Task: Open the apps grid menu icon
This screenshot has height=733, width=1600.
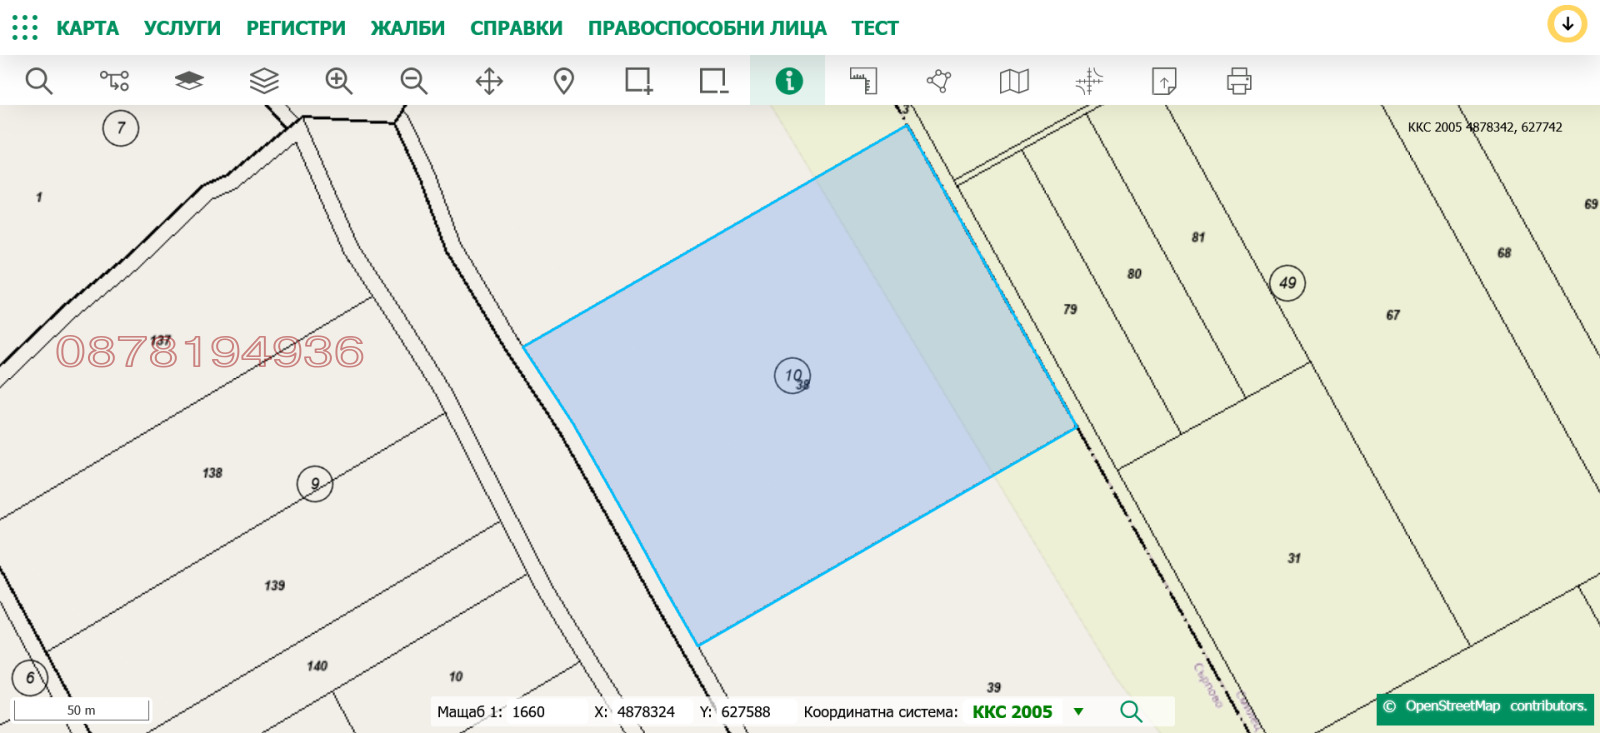Action: [25, 27]
